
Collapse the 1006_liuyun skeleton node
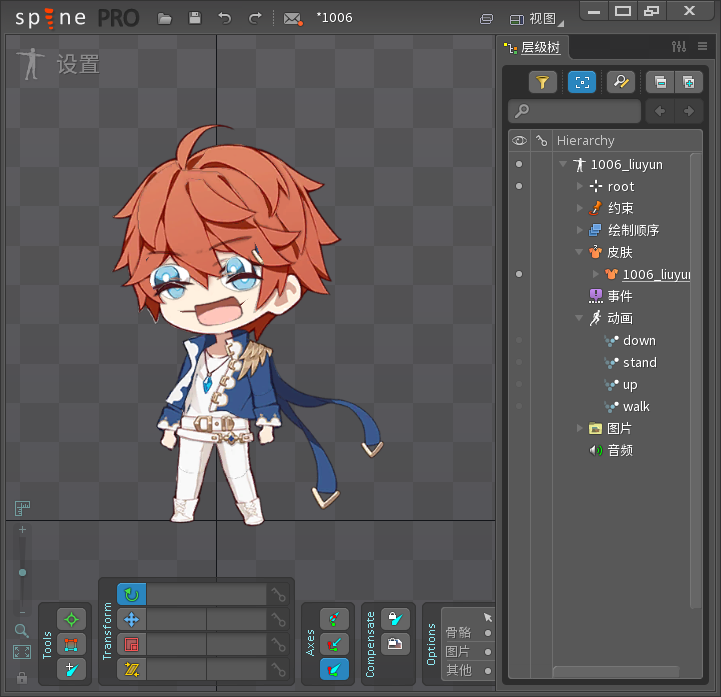point(562,164)
